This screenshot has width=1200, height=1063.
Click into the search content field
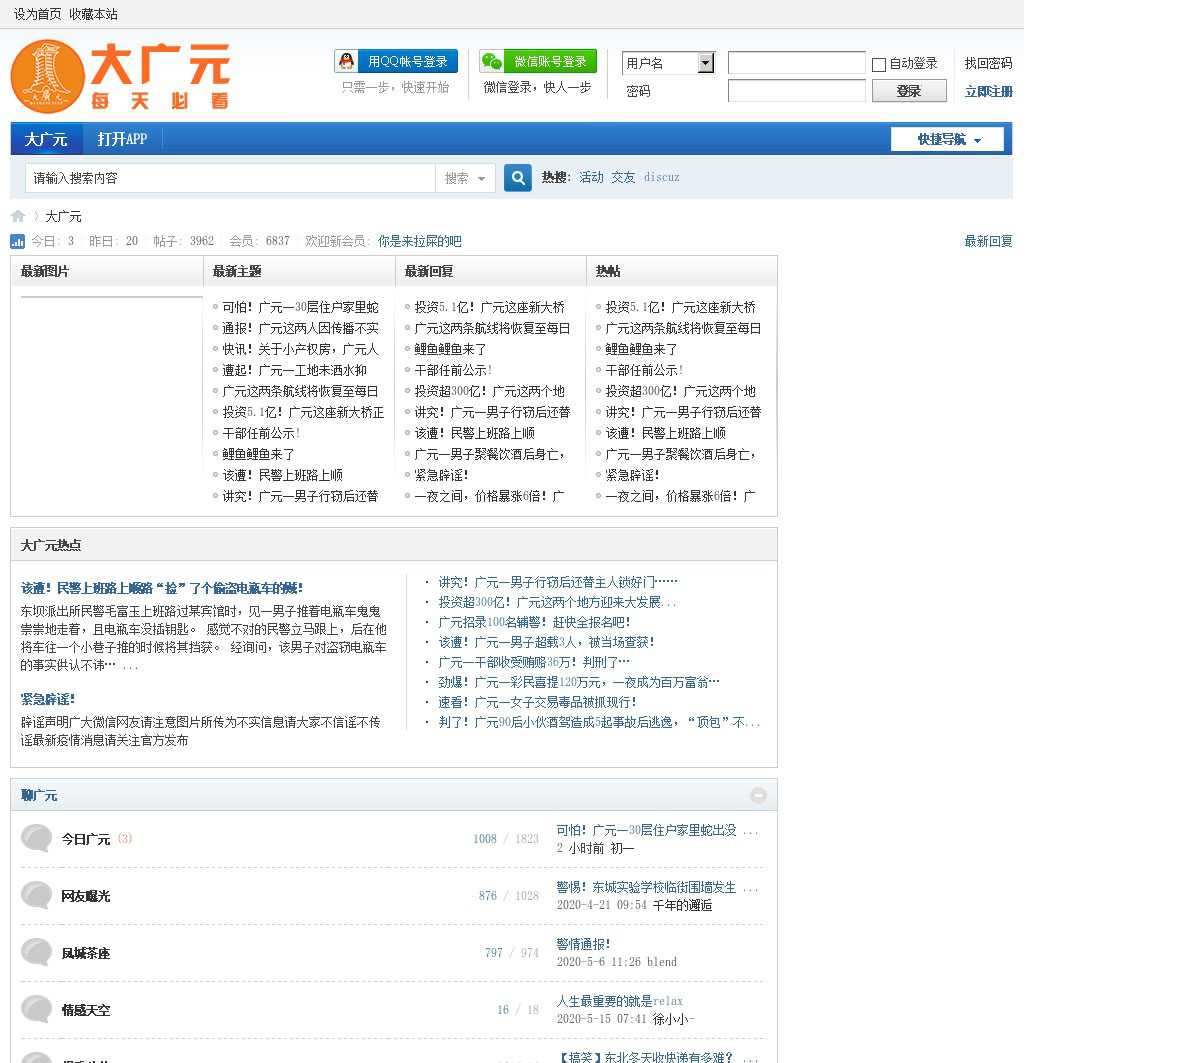[x=230, y=178]
